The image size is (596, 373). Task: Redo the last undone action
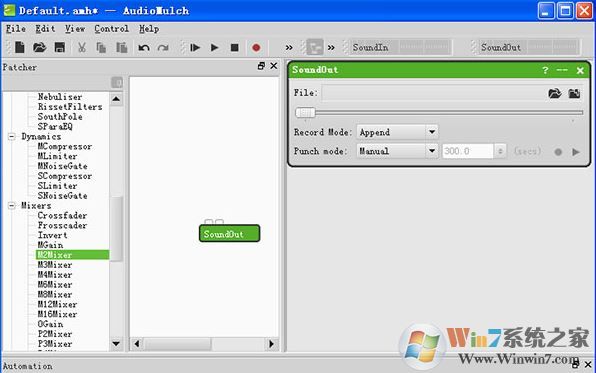(163, 48)
